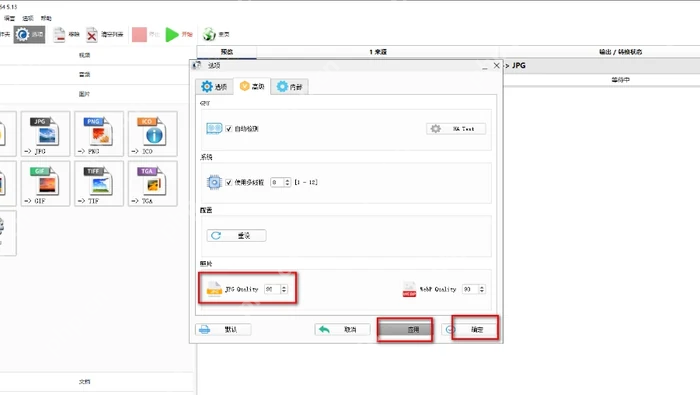
Task: Click the thread count spinner arrows
Action: coord(287,182)
